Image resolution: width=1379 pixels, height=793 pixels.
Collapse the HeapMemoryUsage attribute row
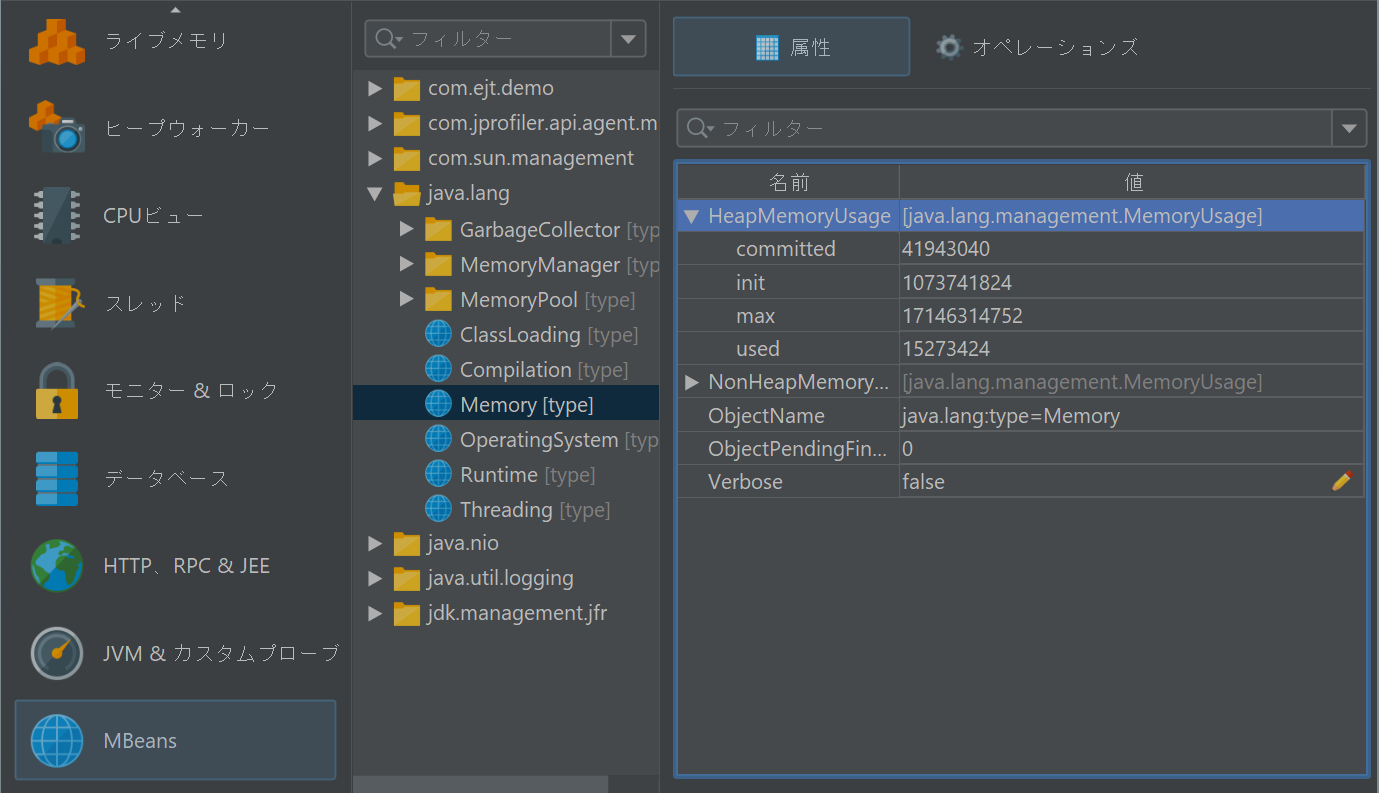[692, 216]
